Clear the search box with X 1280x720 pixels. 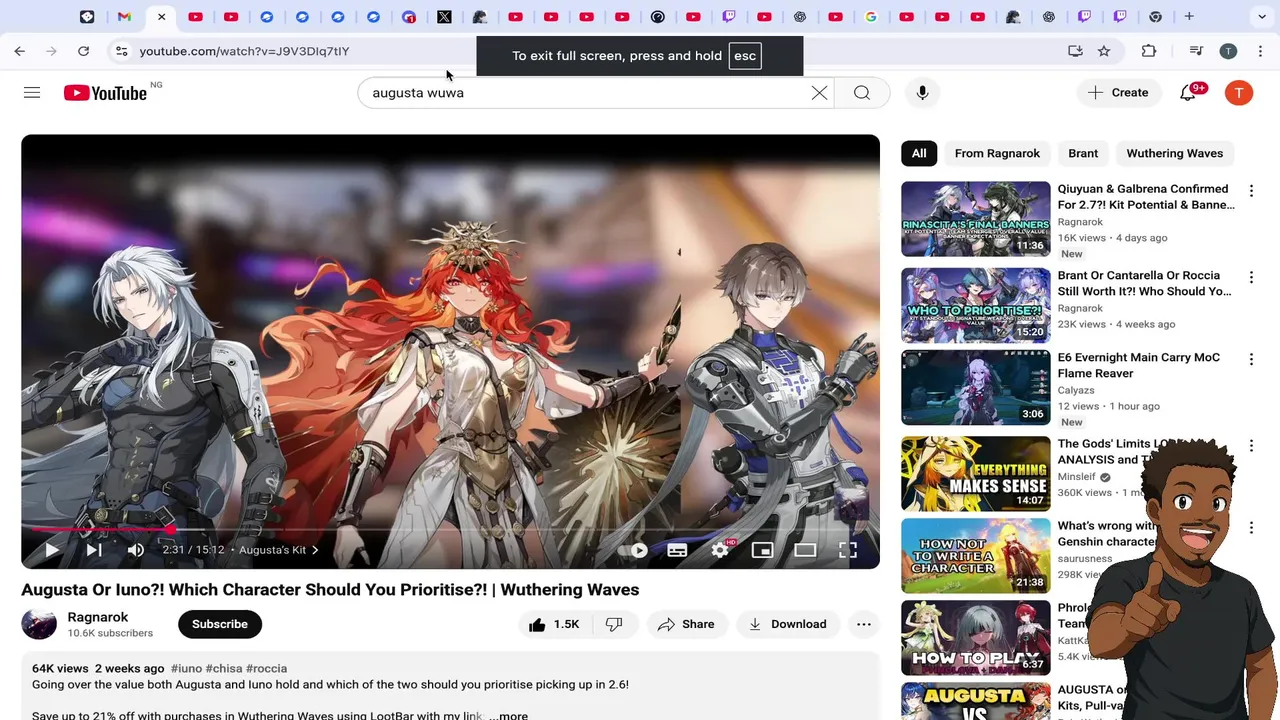819,93
